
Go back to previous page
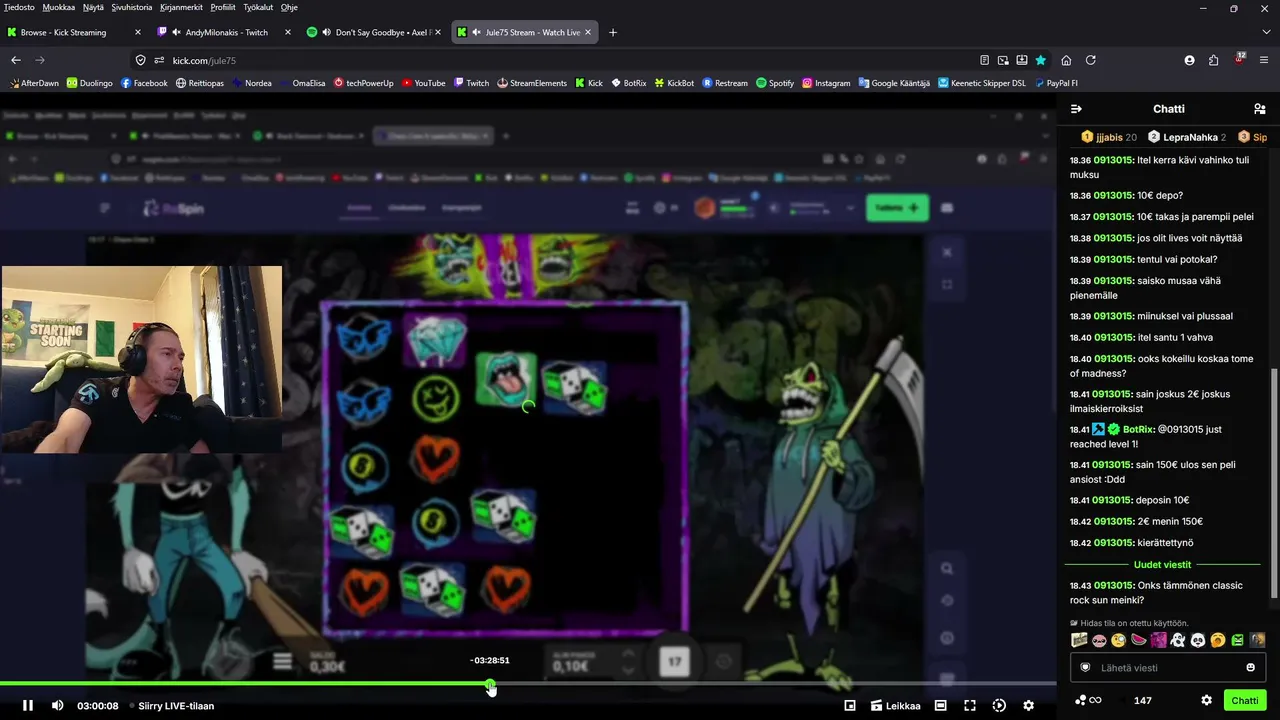16,60
